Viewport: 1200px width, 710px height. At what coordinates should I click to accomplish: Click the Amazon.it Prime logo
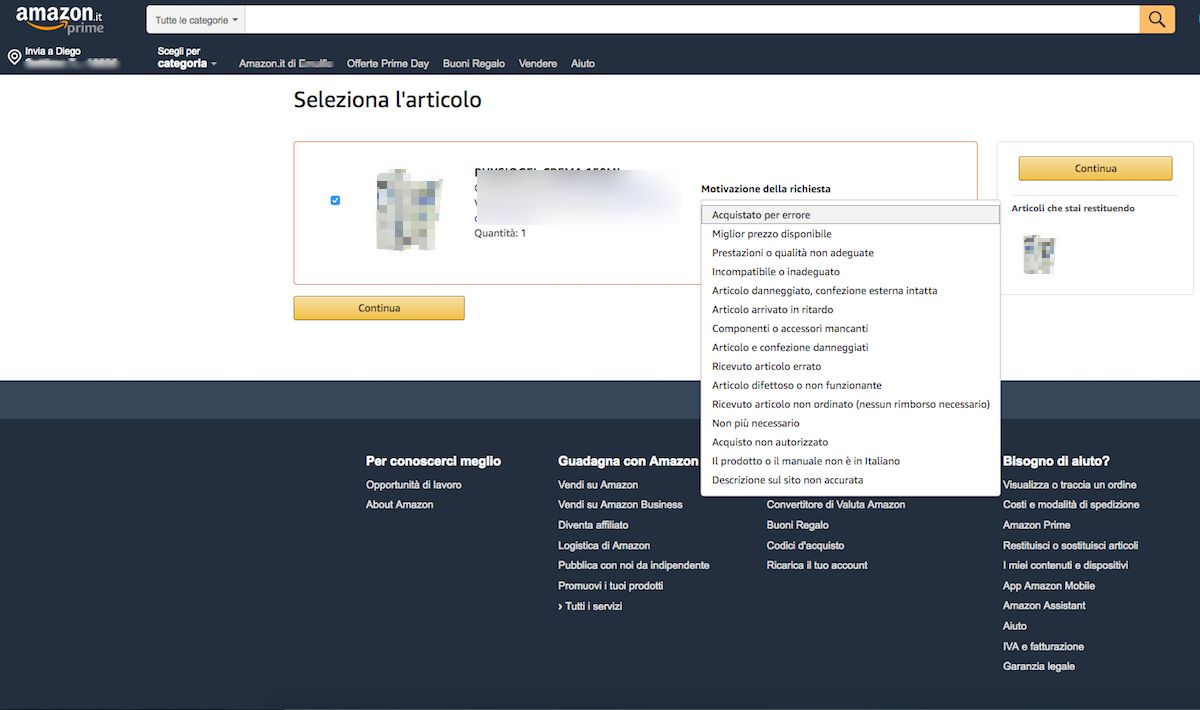[x=60, y=19]
